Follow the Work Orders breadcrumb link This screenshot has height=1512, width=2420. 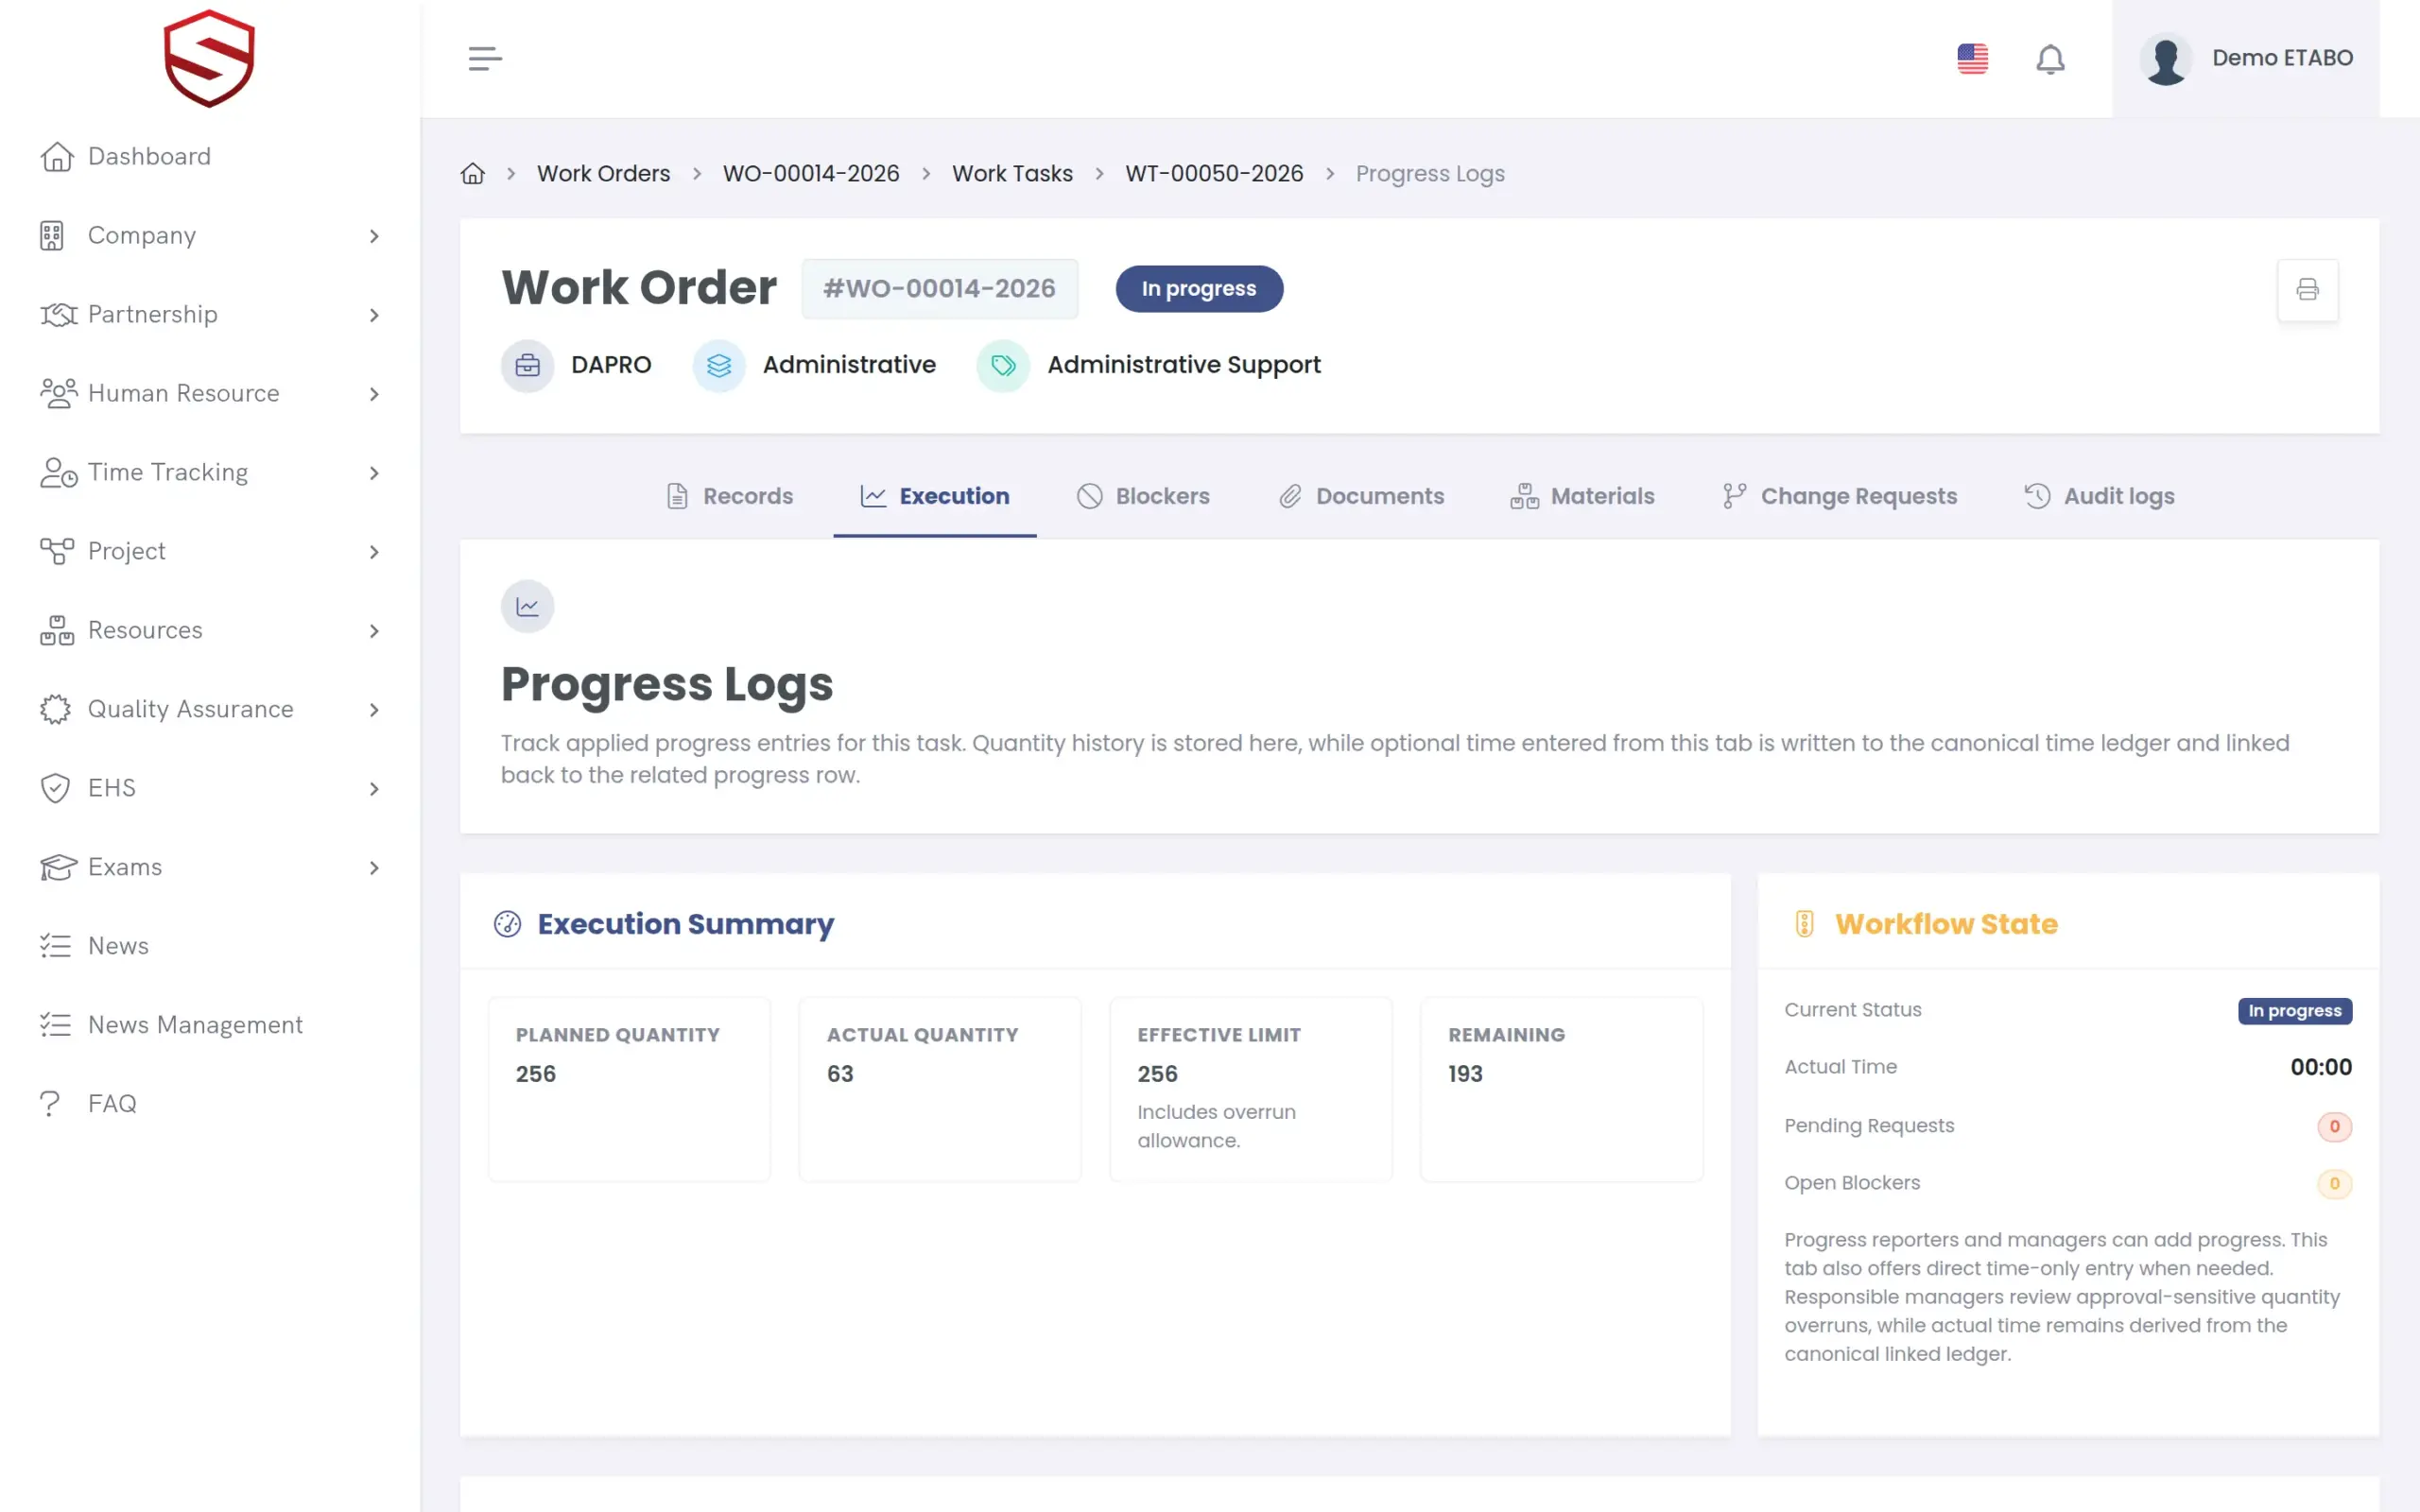point(604,174)
